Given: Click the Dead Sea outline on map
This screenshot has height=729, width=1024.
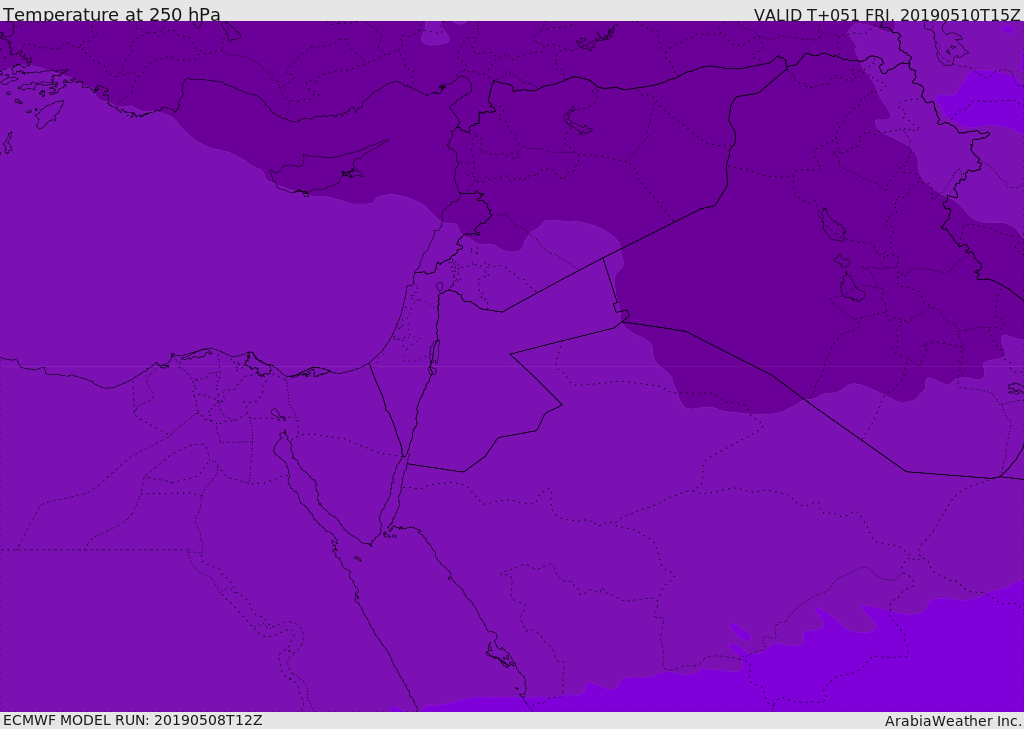Looking at the screenshot, I should [x=433, y=357].
